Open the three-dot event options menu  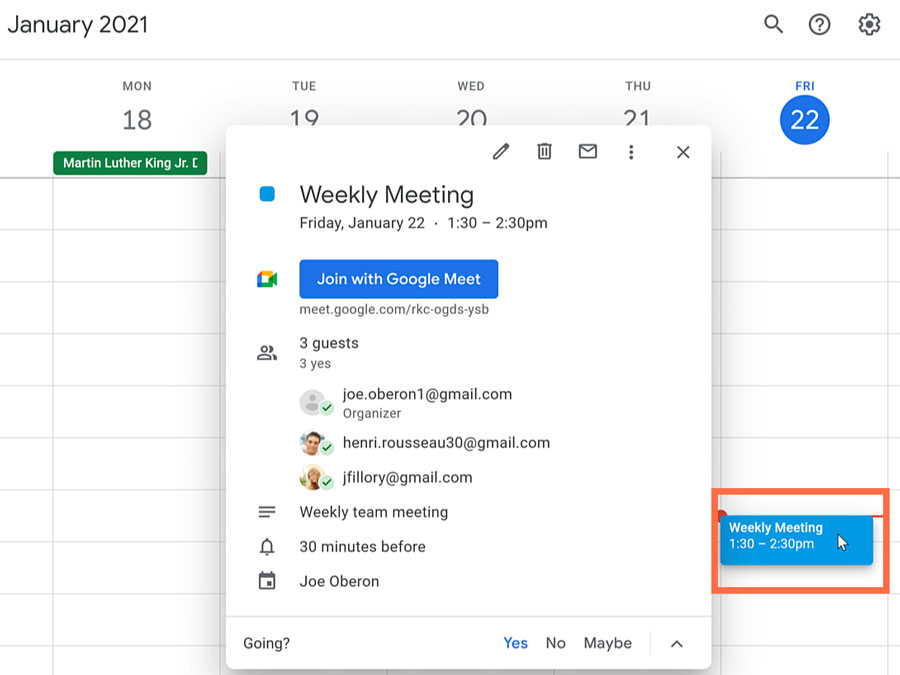coord(631,152)
